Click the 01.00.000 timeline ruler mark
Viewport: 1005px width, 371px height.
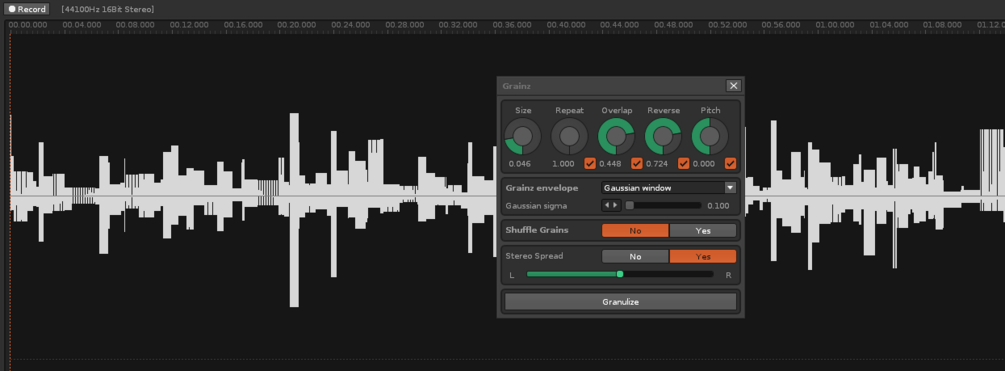(835, 25)
